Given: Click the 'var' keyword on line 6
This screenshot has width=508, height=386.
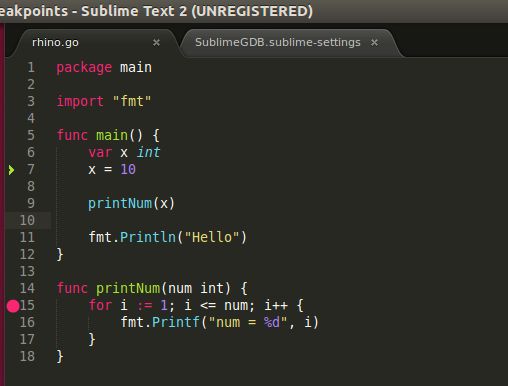Looking at the screenshot, I should coord(100,153).
